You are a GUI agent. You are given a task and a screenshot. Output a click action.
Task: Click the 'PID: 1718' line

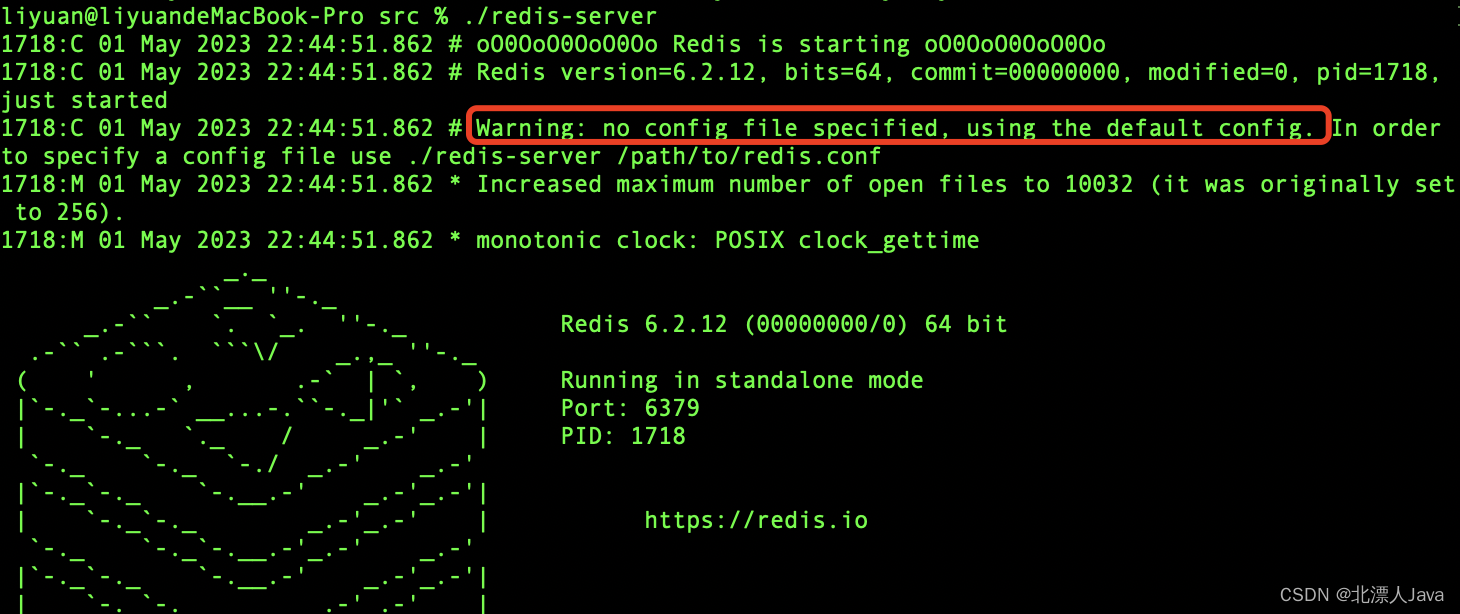click(x=623, y=436)
